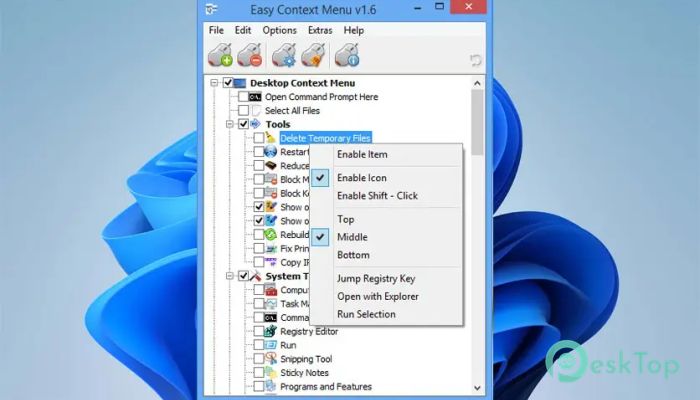700x400 pixels.
Task: Click the About mouse icon with info badge
Action: point(347,55)
